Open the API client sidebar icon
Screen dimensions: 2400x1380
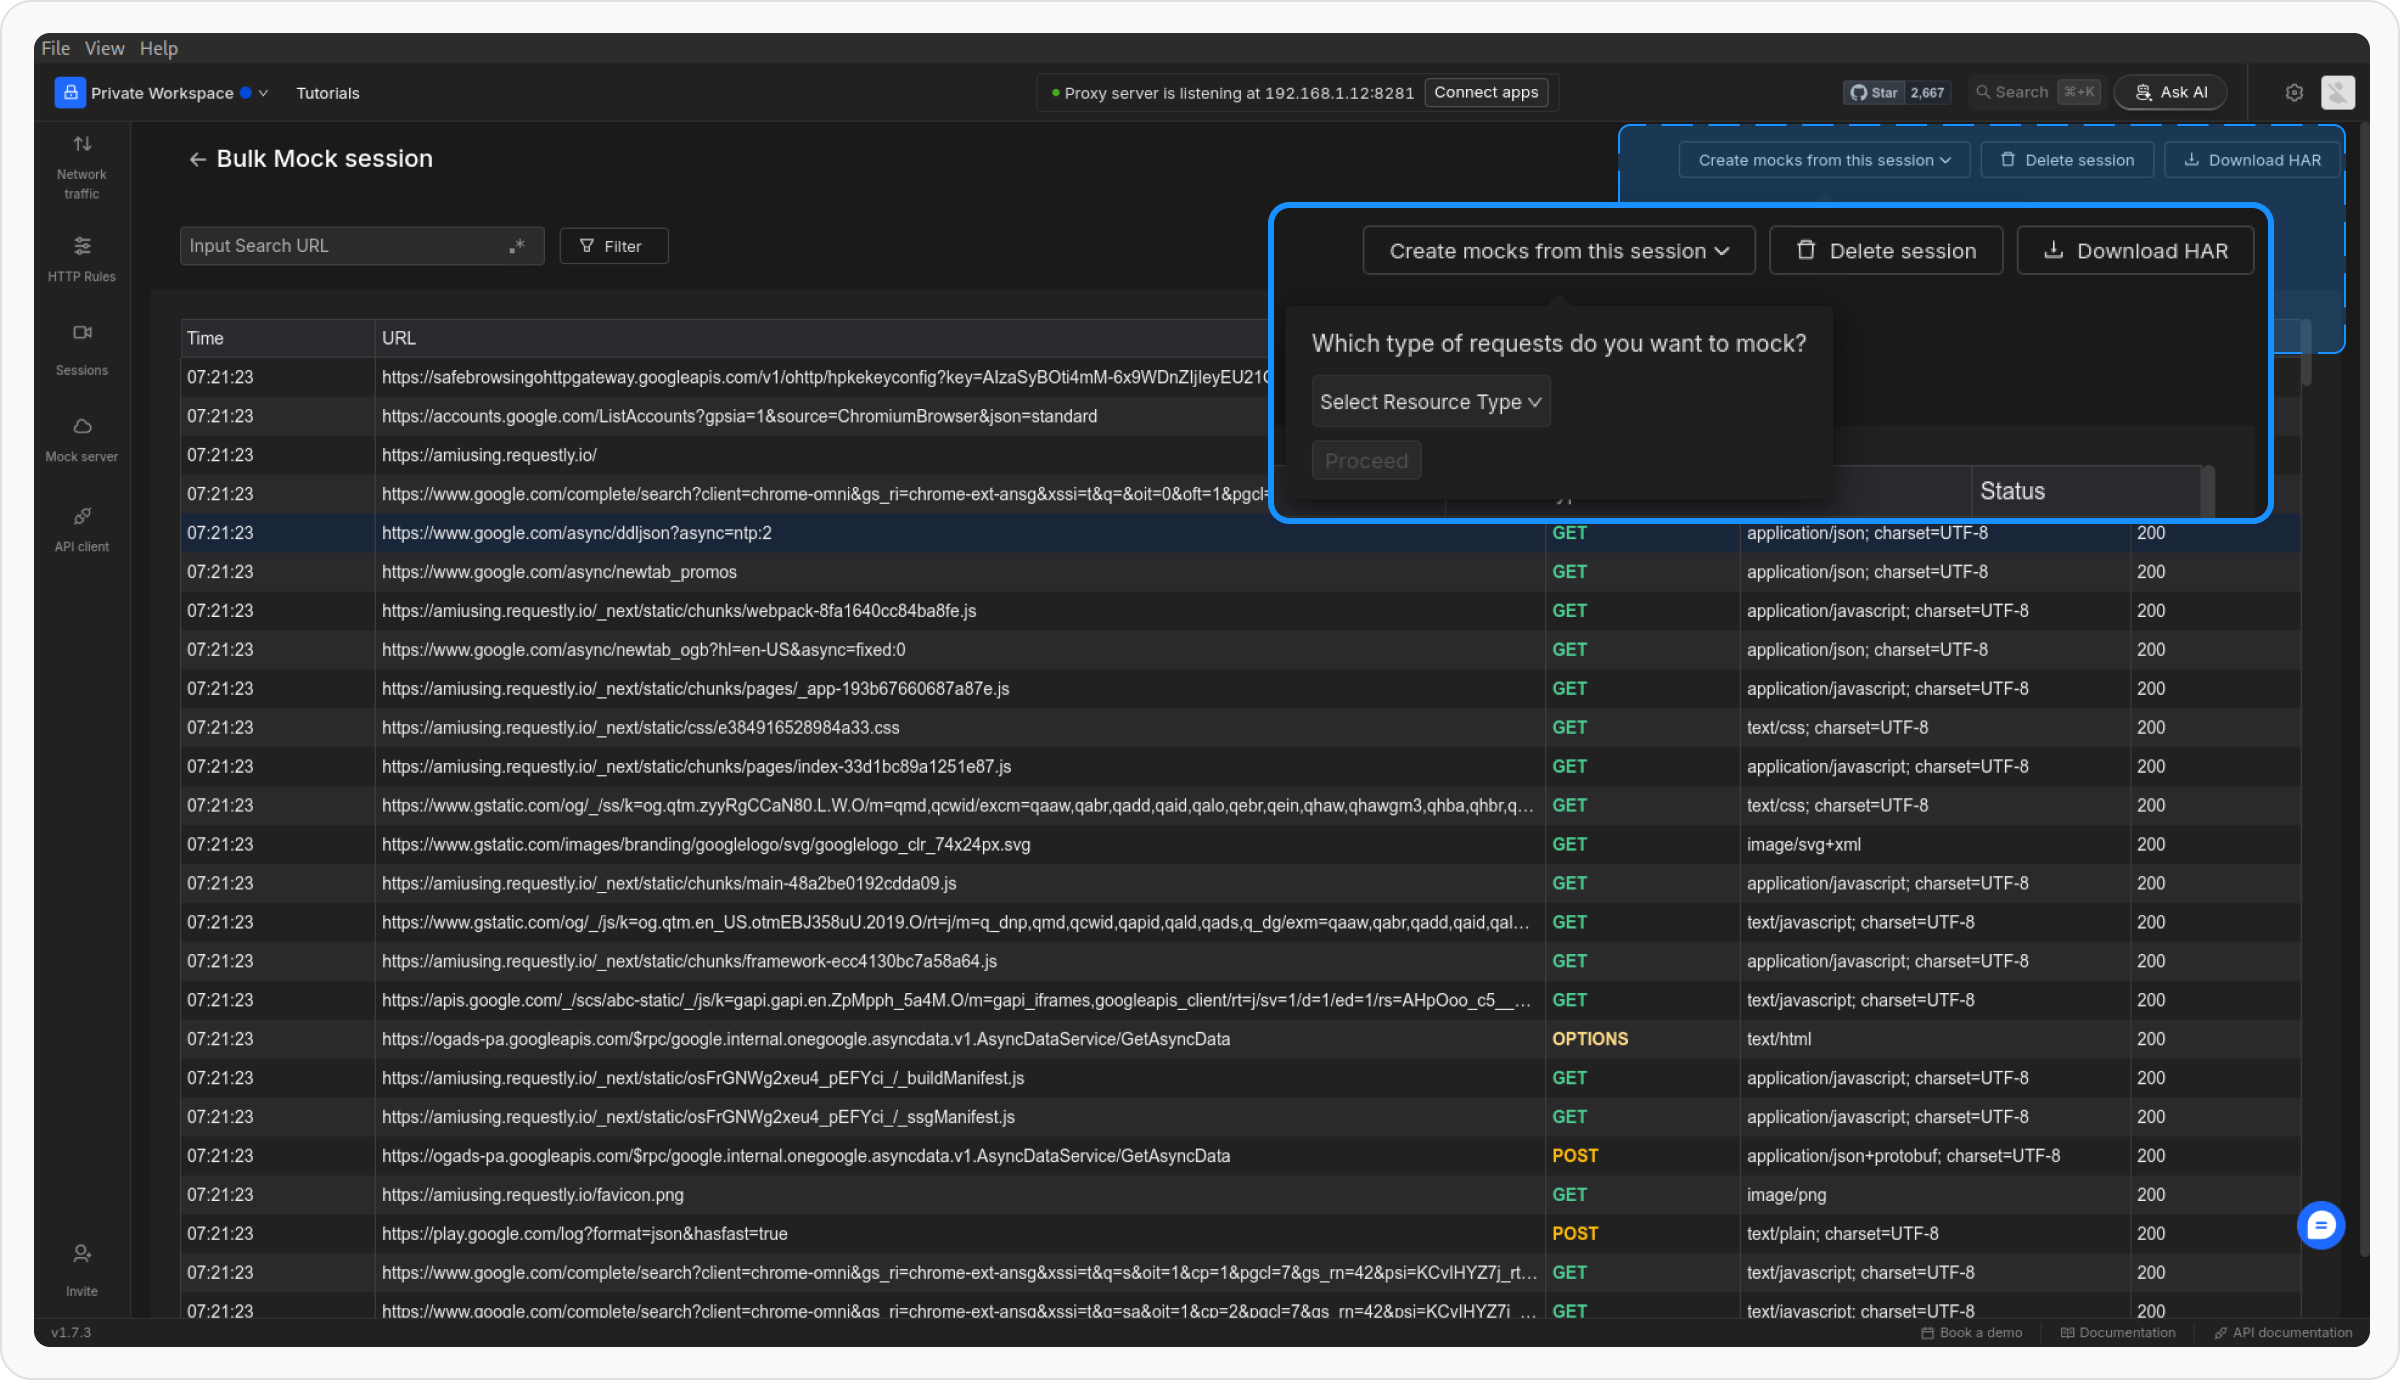(x=82, y=517)
